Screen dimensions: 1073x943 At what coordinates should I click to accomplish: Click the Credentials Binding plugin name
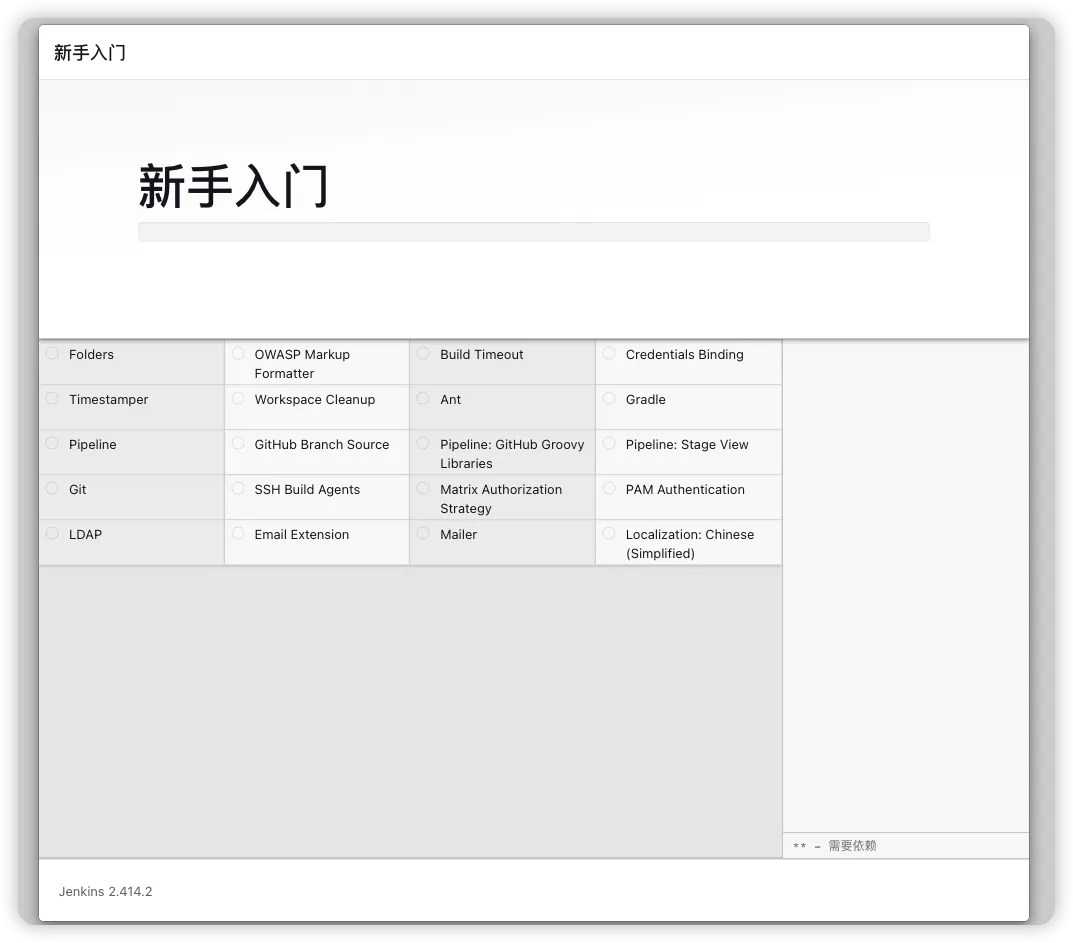[684, 354]
